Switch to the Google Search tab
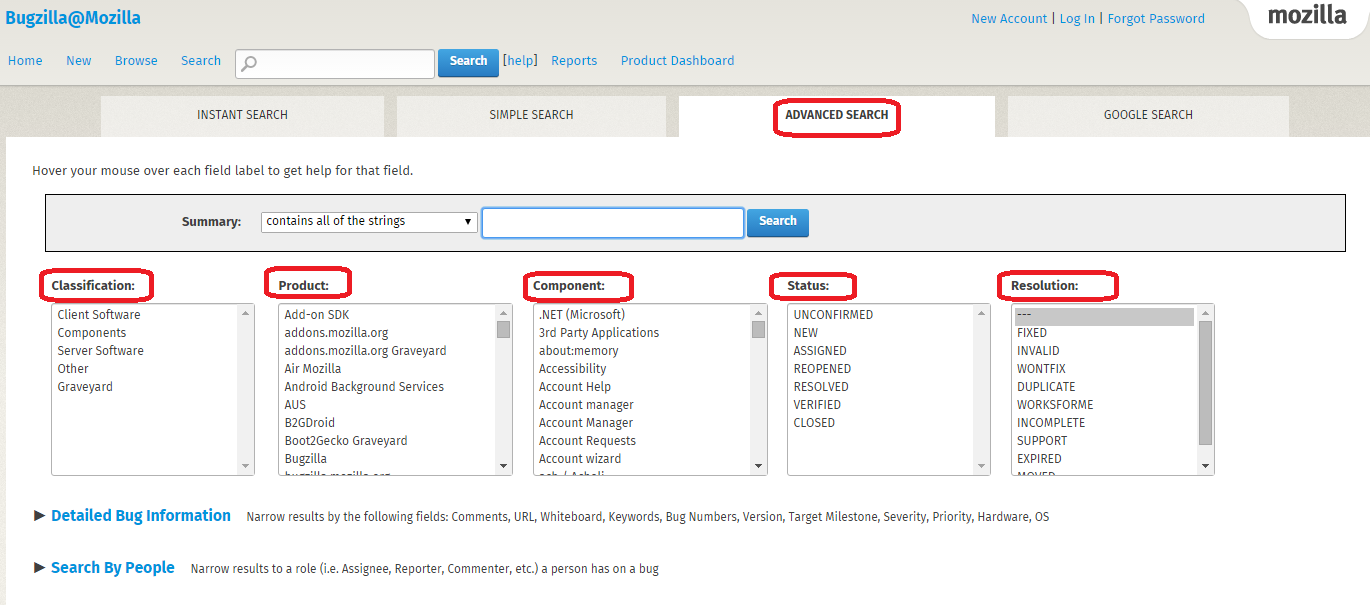This screenshot has height=605, width=1370. [x=1146, y=114]
